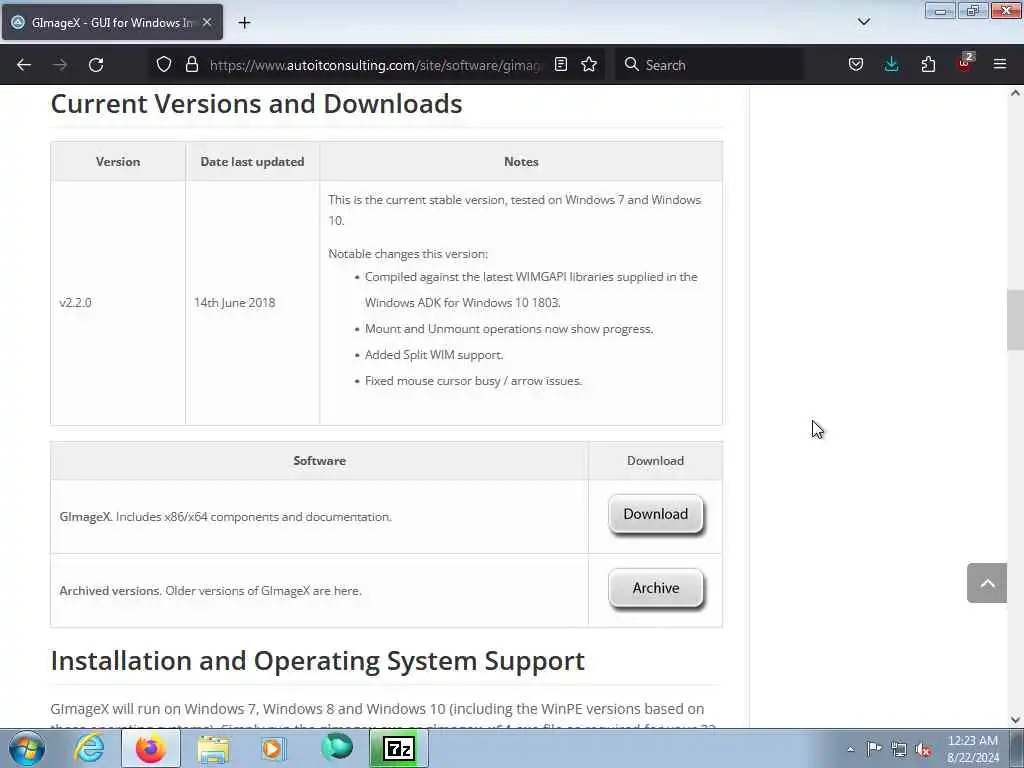Reload the current page
Screen dimensions: 1024x768
tap(96, 65)
